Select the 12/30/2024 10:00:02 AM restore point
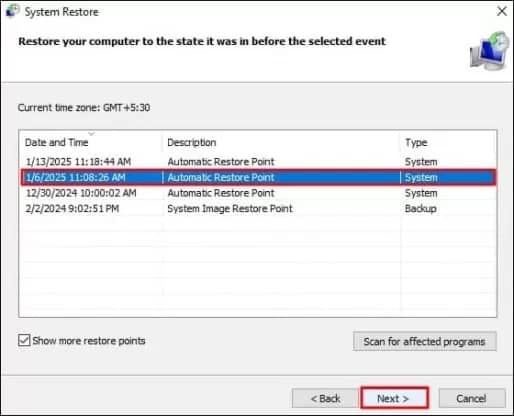514x416 pixels. click(x=258, y=193)
